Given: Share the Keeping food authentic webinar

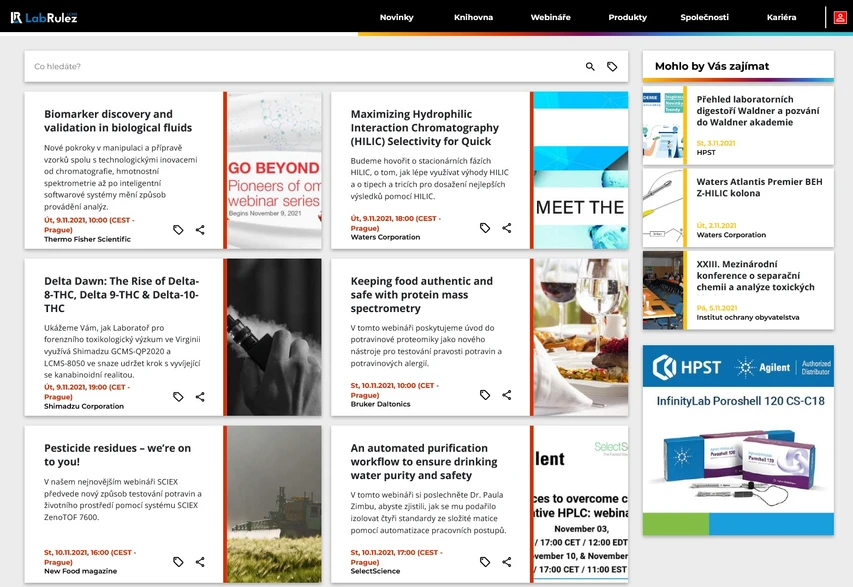Looking at the screenshot, I should click(x=506, y=394).
